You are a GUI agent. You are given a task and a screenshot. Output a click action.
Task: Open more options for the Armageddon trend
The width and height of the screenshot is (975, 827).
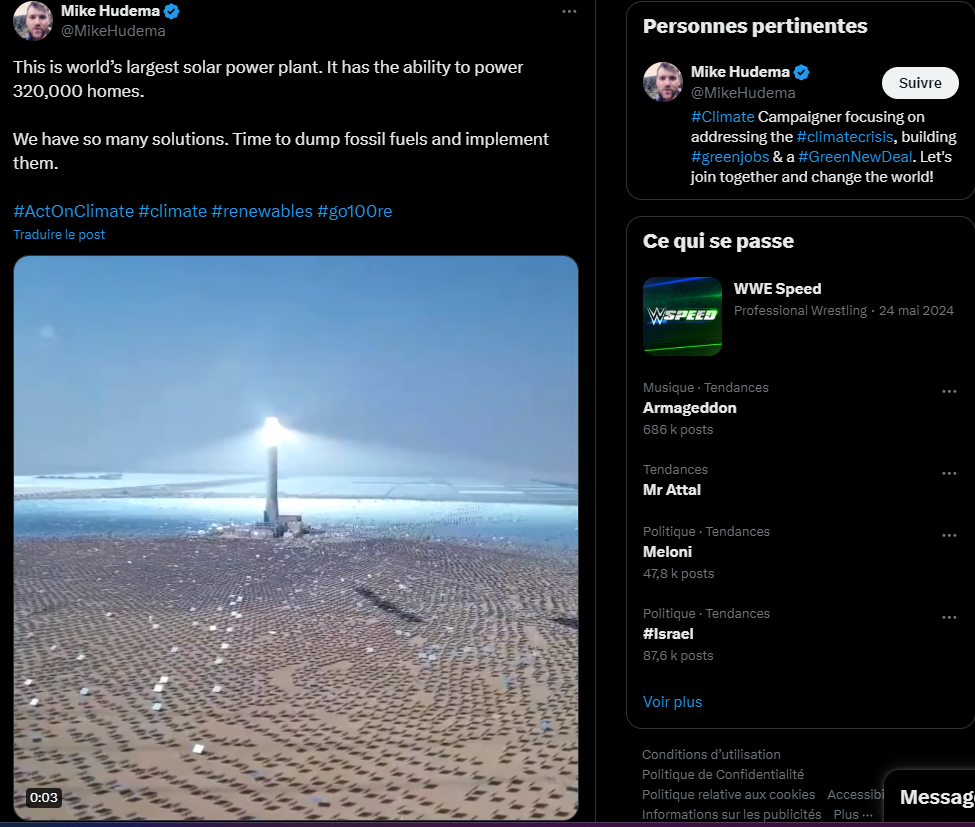point(949,391)
